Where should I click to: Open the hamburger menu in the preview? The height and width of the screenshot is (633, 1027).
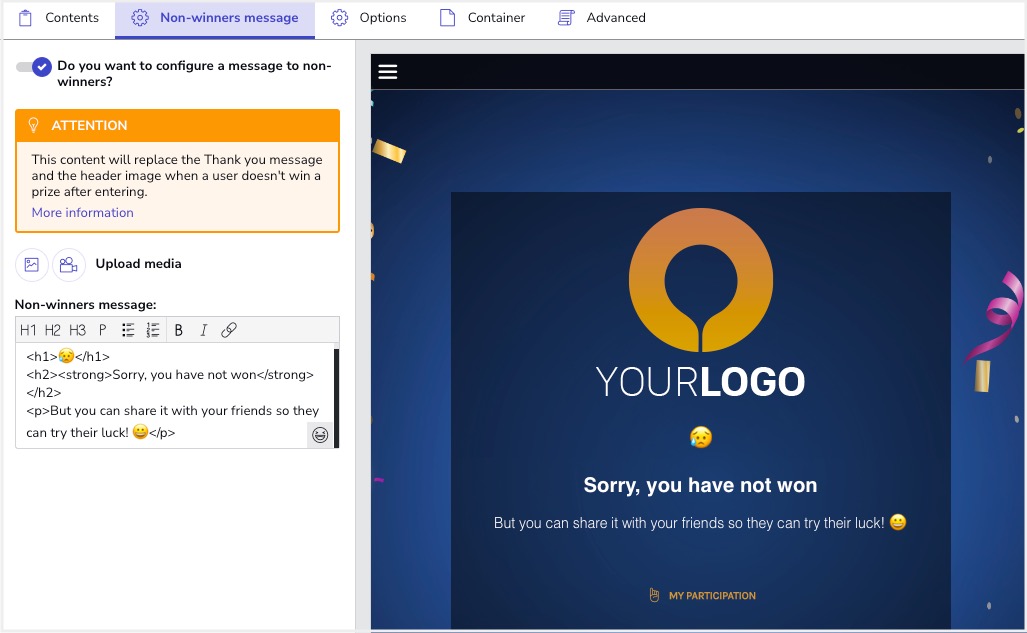click(x=388, y=71)
